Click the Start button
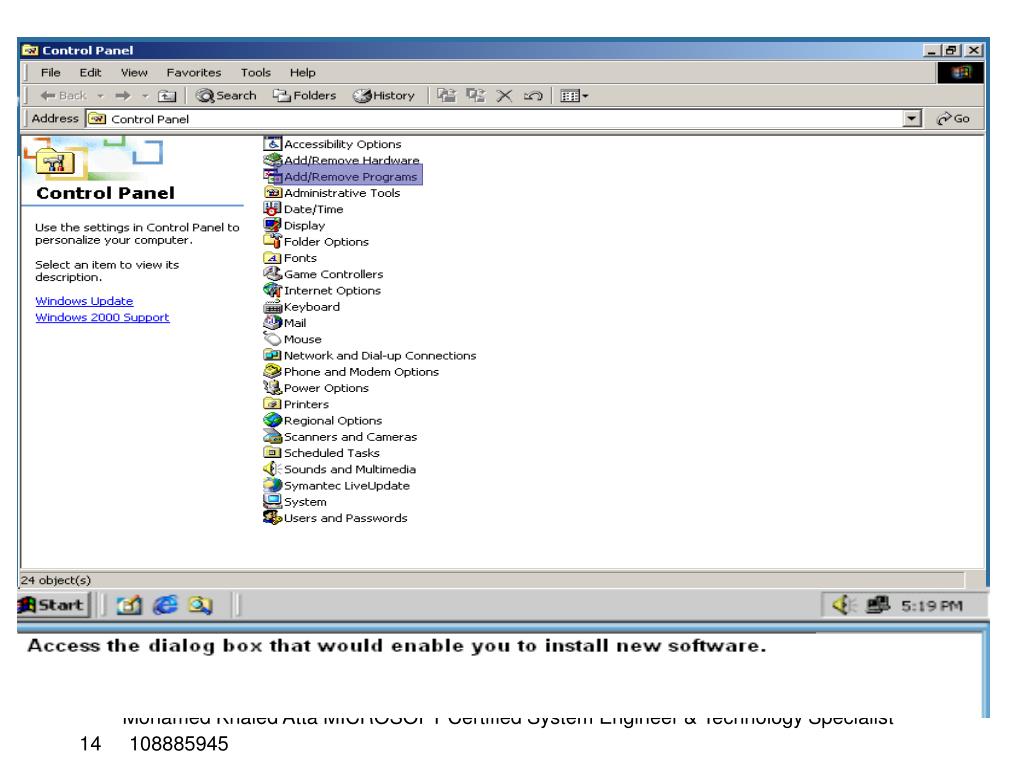 52,605
